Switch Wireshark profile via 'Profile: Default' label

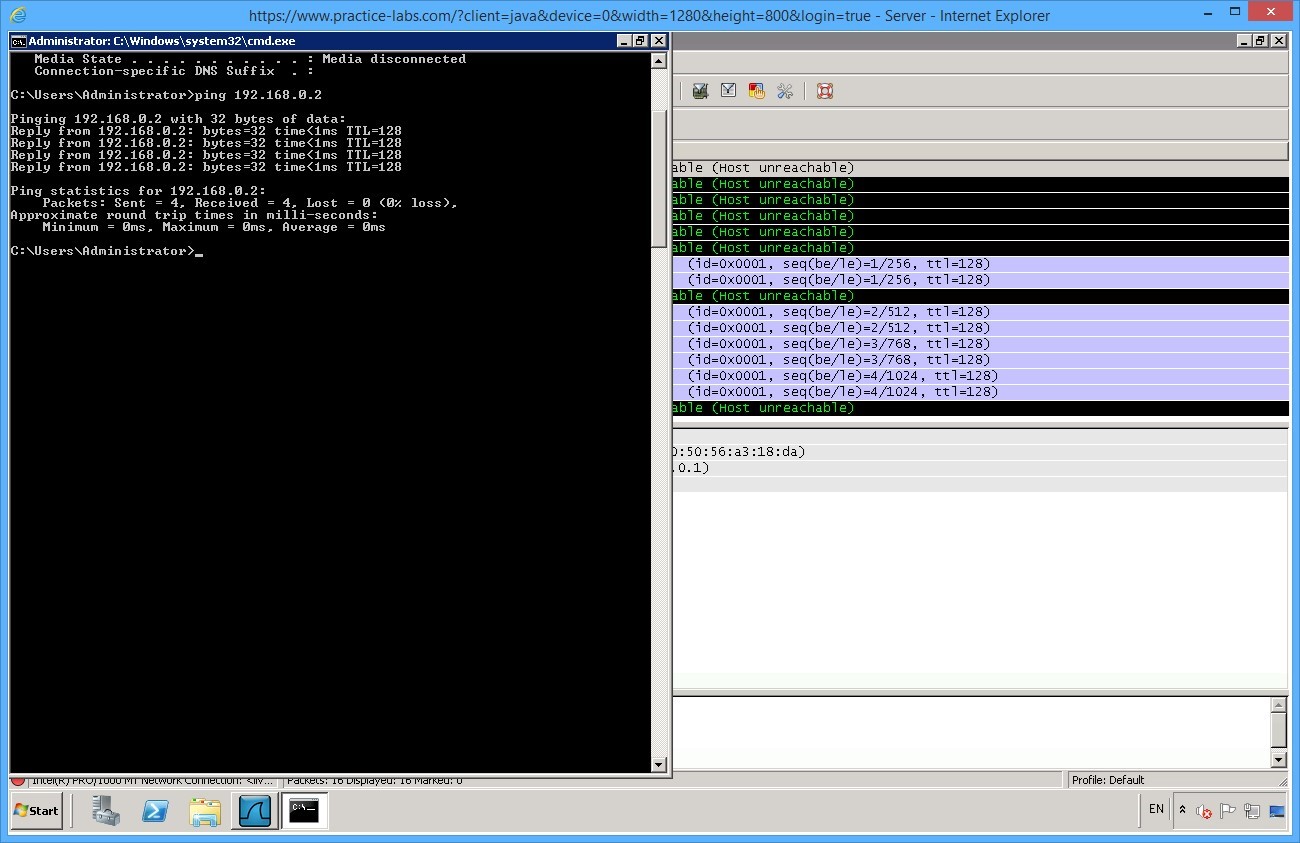pos(1105,779)
